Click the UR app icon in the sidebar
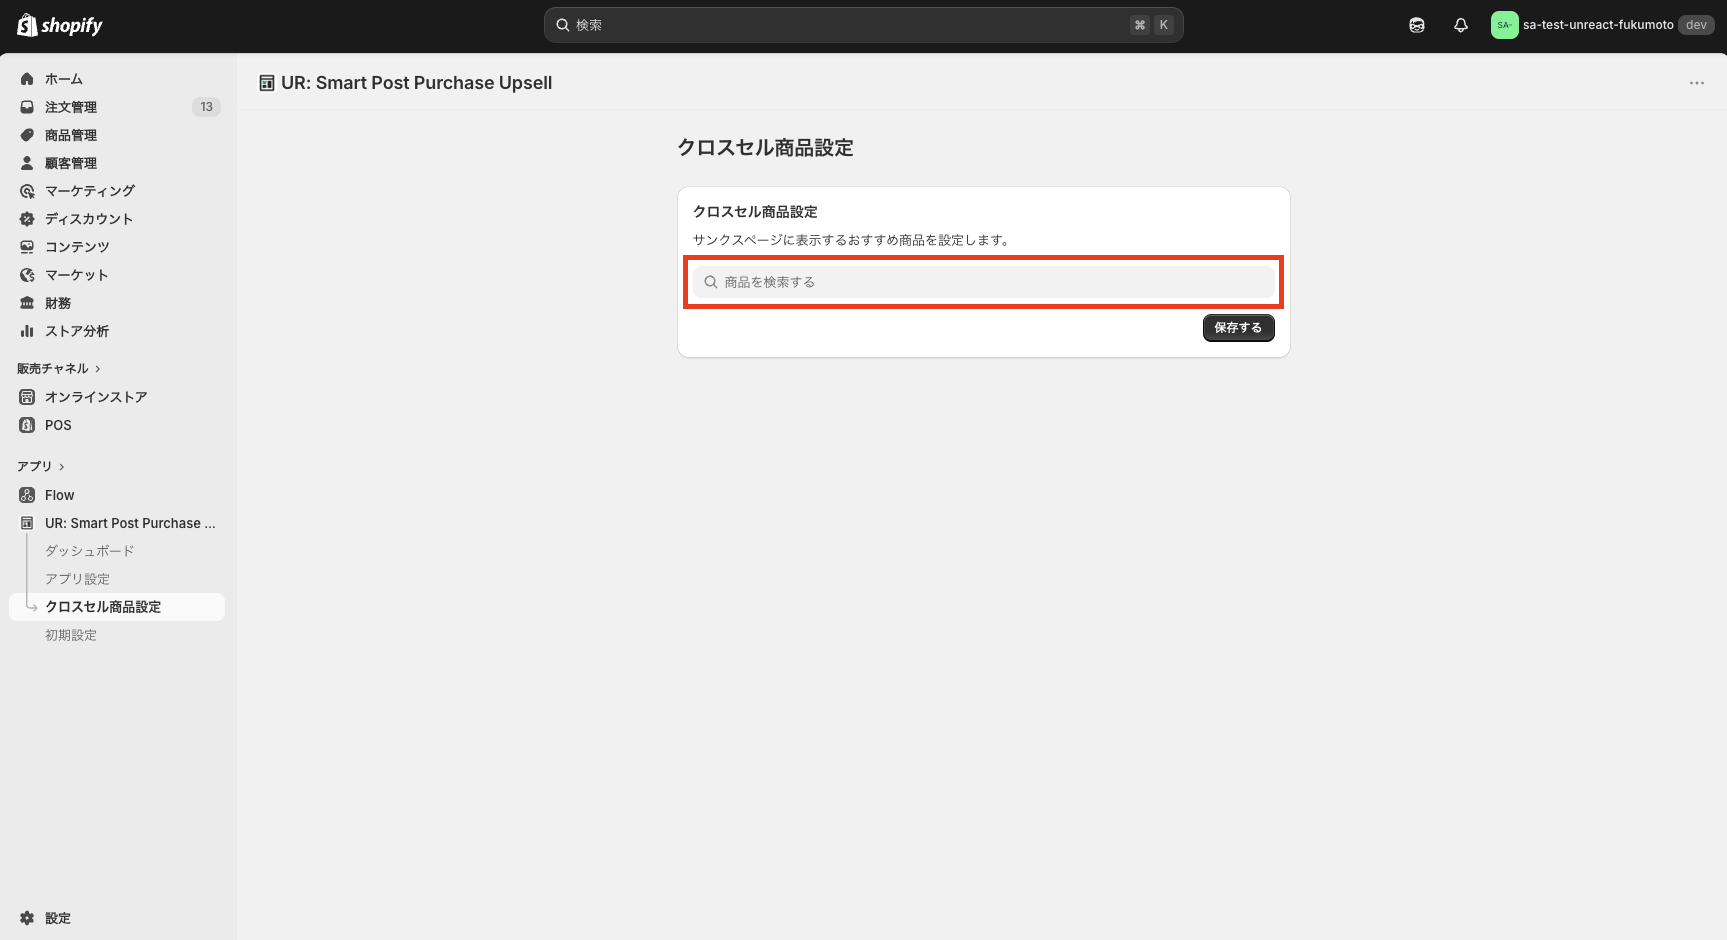 tap(27, 523)
